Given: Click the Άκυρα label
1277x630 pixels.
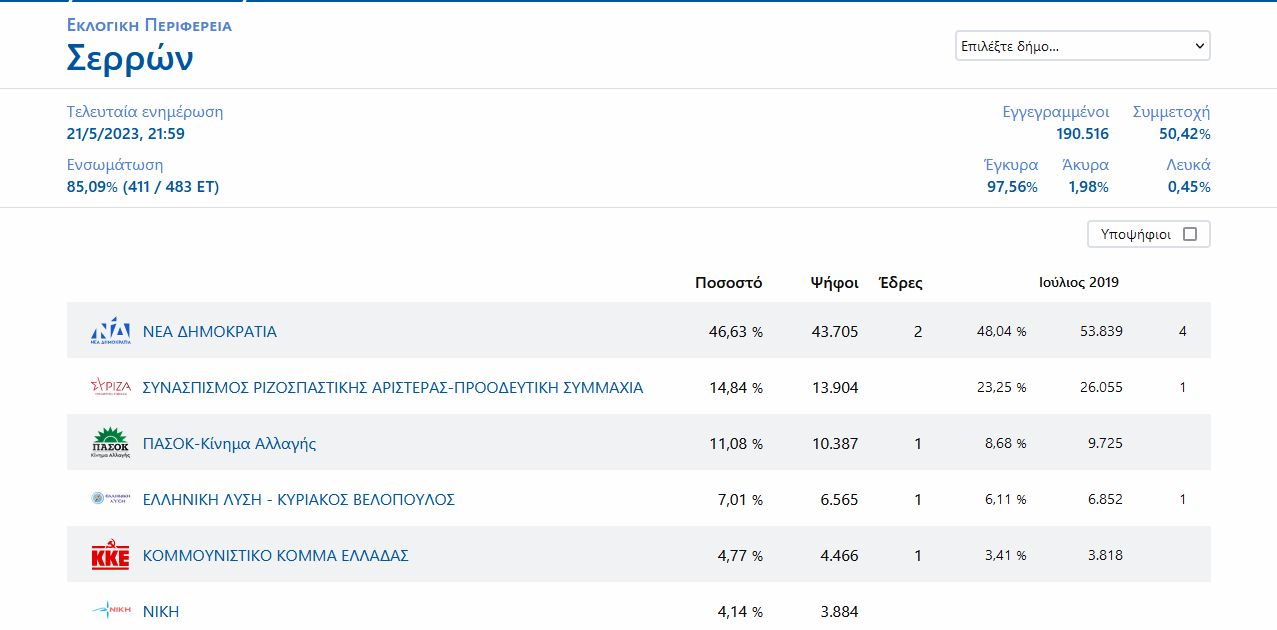Looking at the screenshot, I should [x=1085, y=165].
